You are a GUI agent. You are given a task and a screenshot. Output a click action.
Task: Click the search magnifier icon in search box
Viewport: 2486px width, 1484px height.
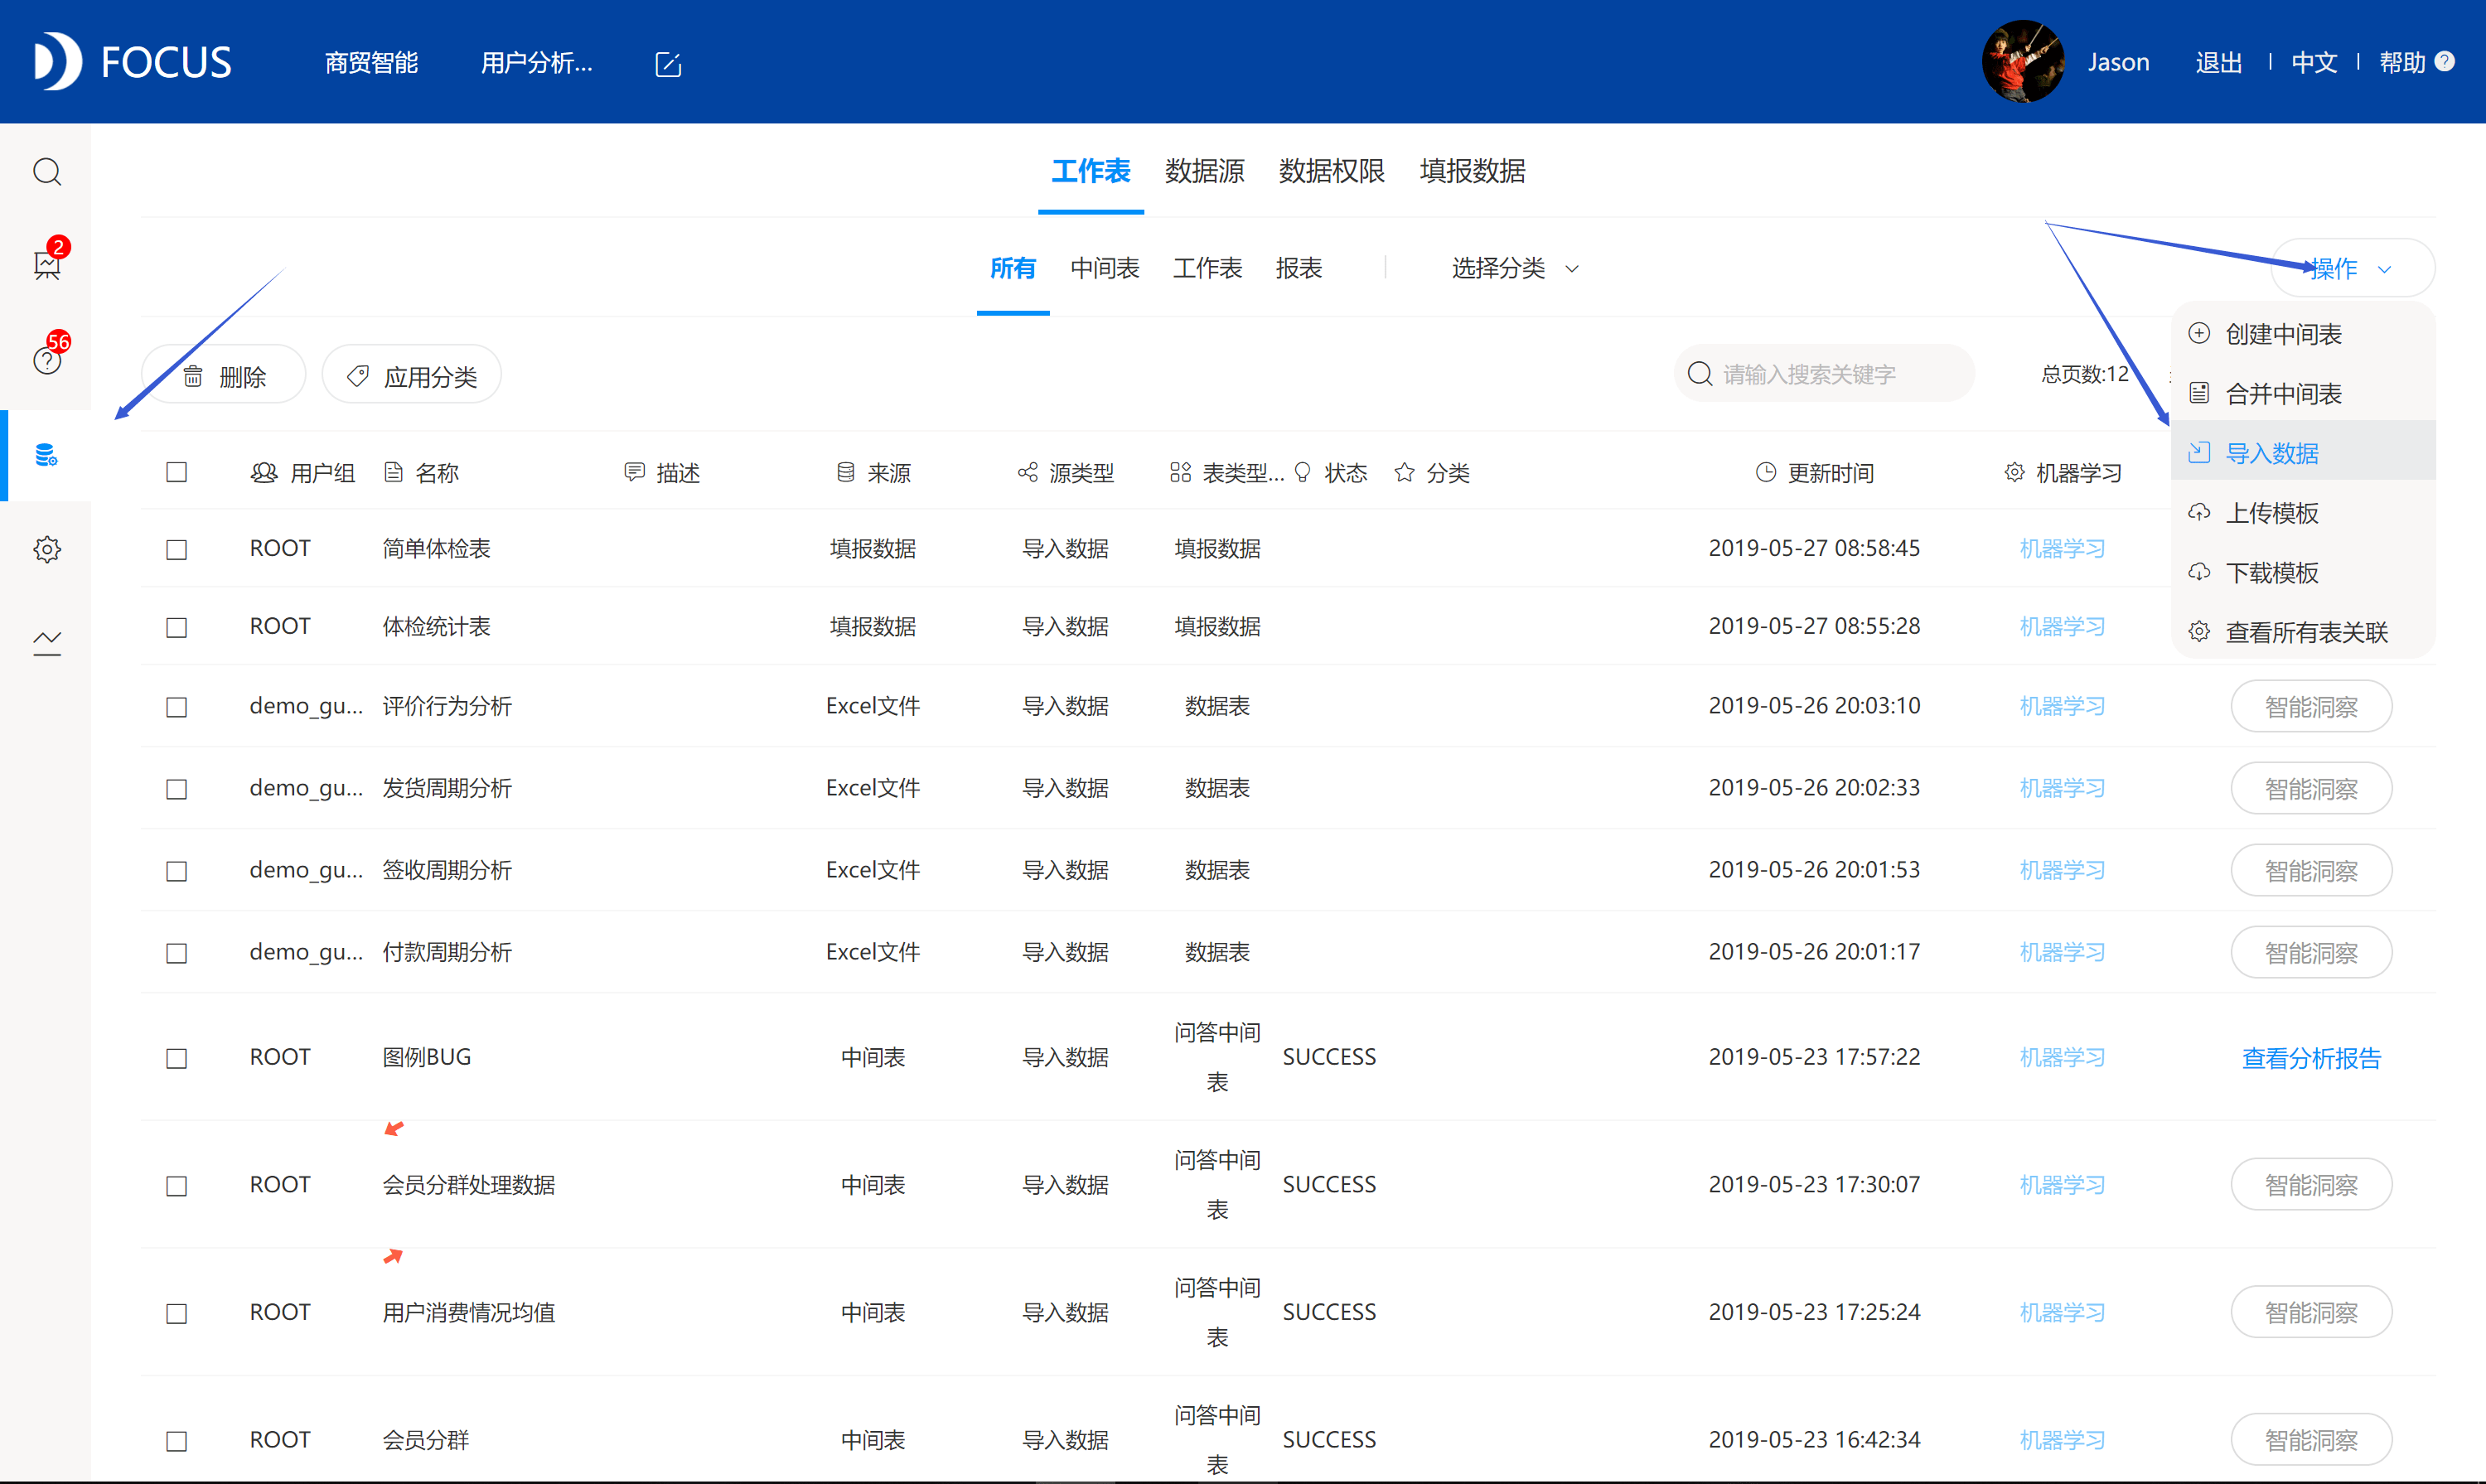click(1700, 374)
